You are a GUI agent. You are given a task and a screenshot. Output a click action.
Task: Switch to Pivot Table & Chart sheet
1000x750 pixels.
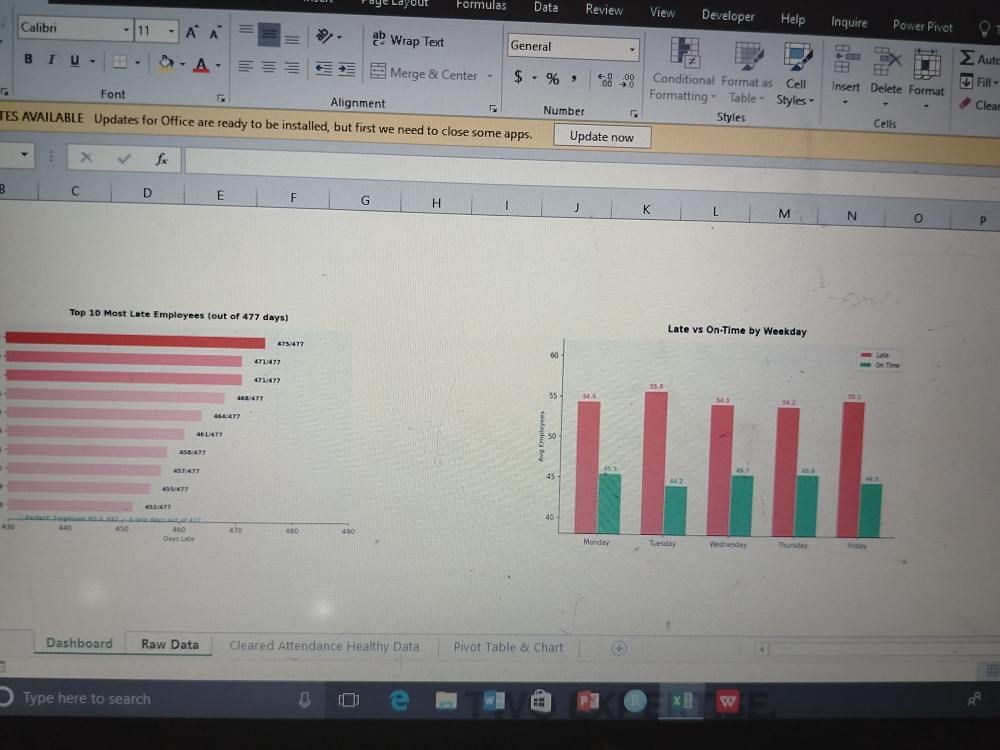[x=508, y=647]
